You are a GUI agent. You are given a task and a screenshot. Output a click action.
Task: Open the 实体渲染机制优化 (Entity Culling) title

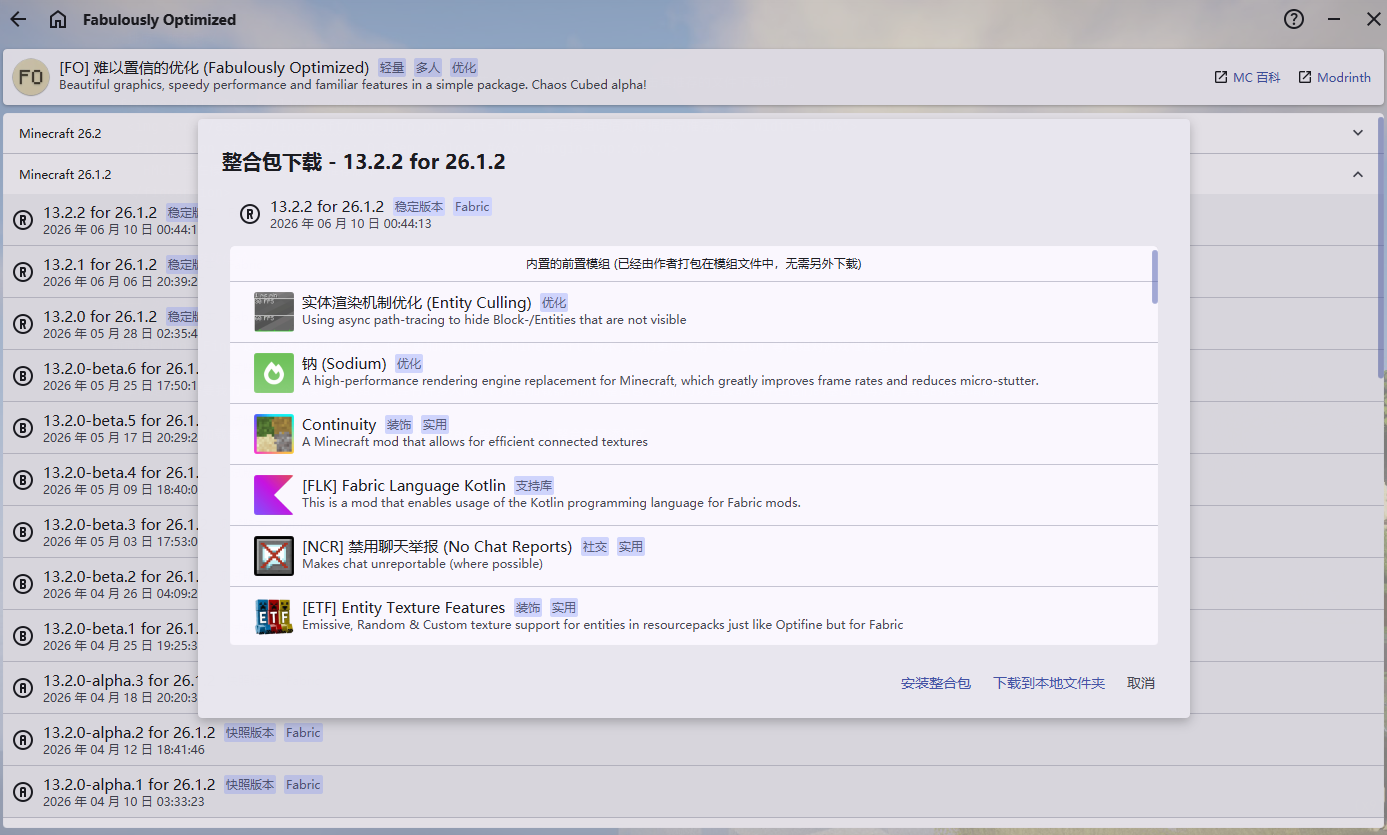416,303
